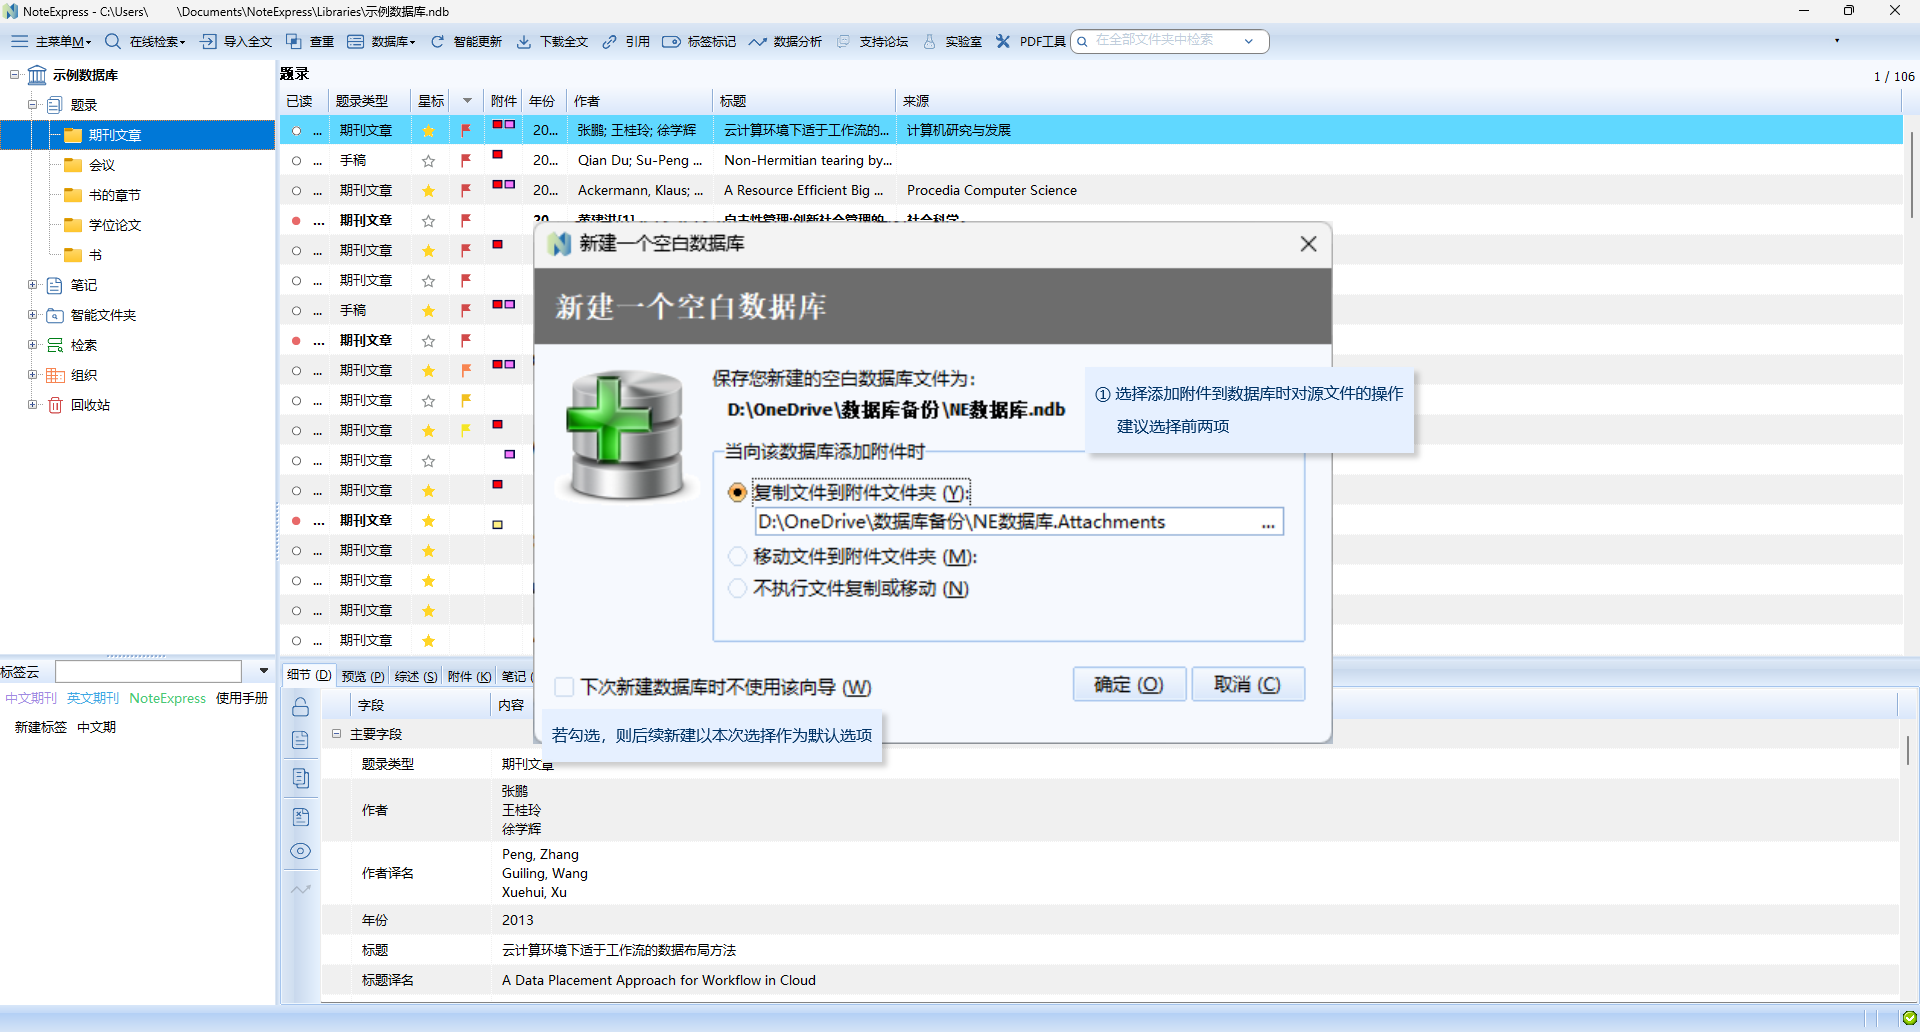Click the 回收站 trash icon in tree
This screenshot has height=1032, width=1920.
point(55,405)
